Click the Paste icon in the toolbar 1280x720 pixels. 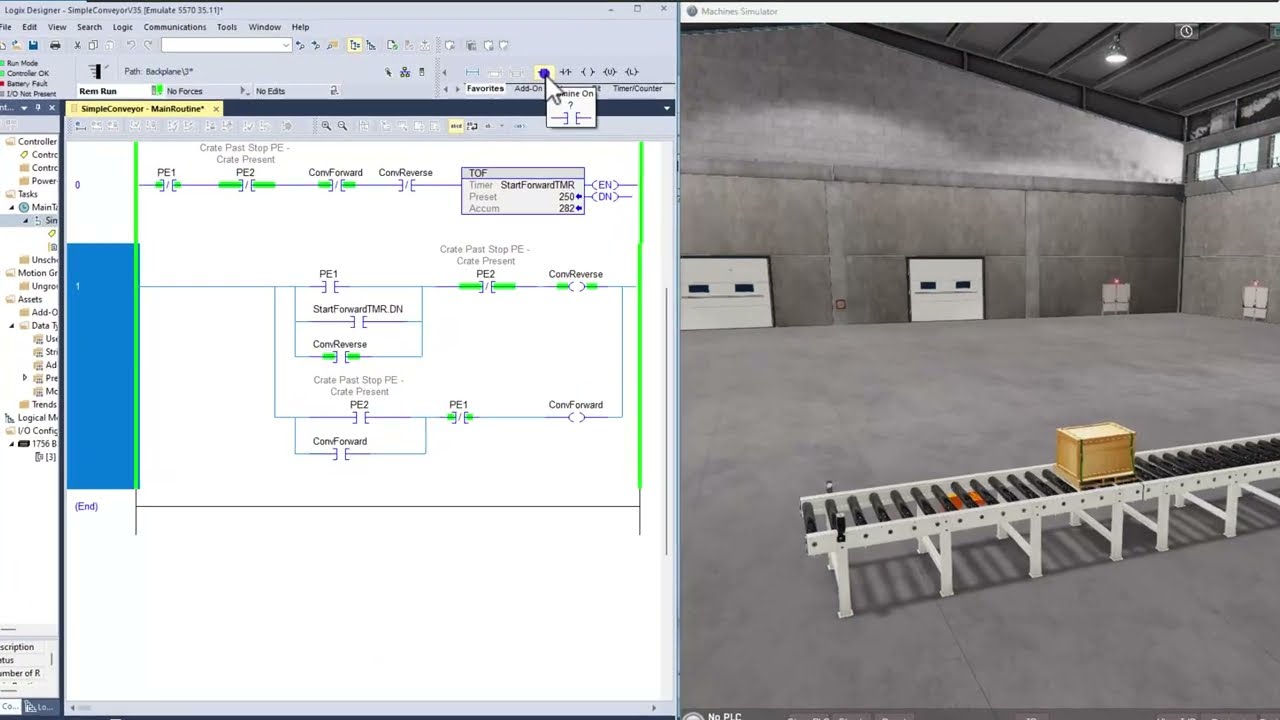pos(109,45)
